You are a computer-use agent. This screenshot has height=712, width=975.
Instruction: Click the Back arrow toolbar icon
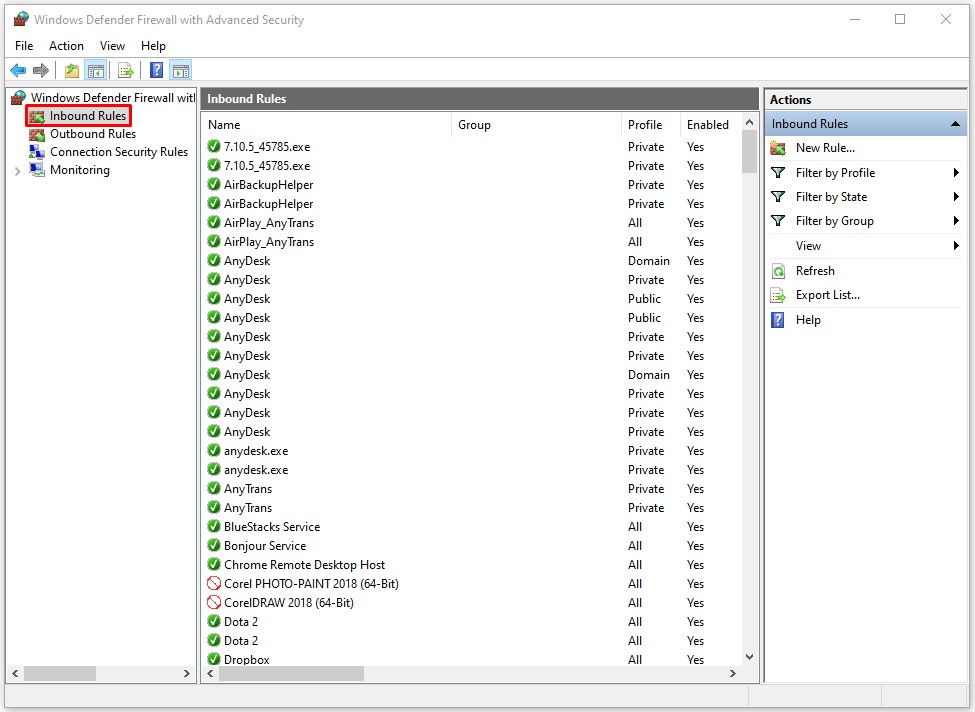18,70
